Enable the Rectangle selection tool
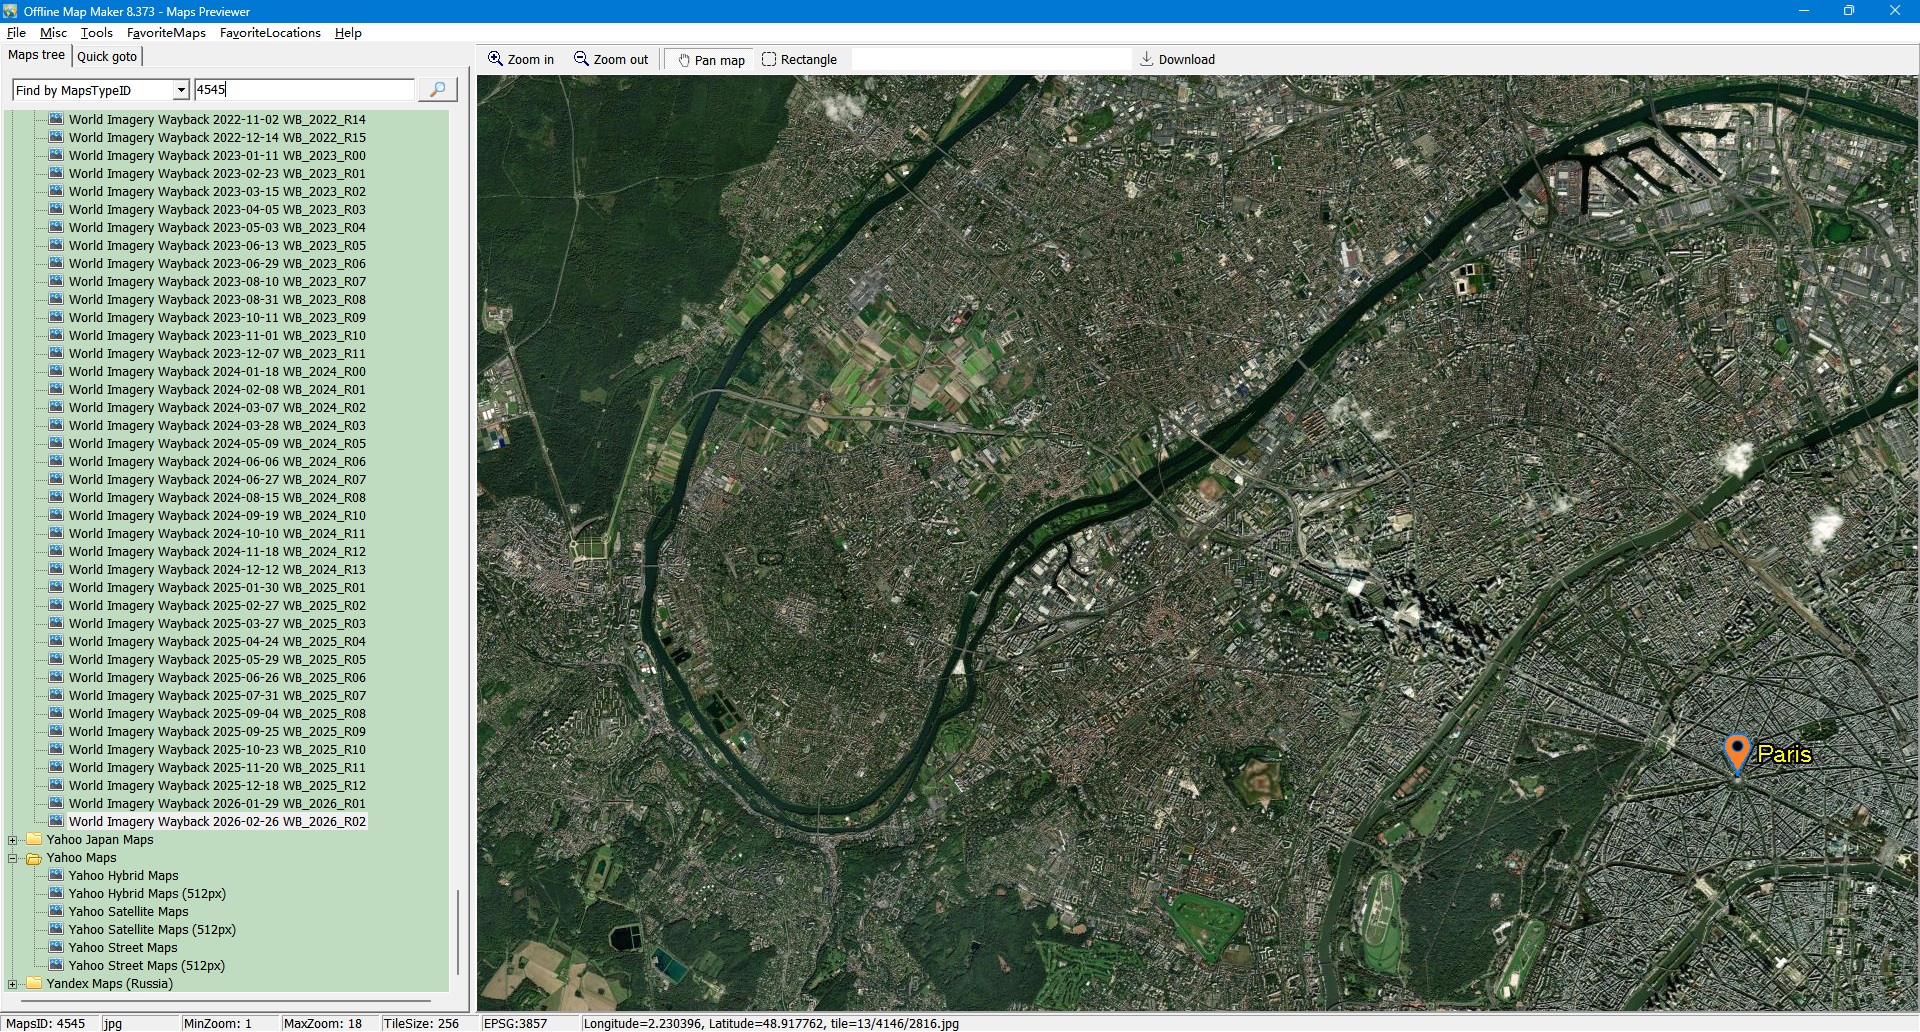This screenshot has height=1032, width=1920. [x=798, y=60]
